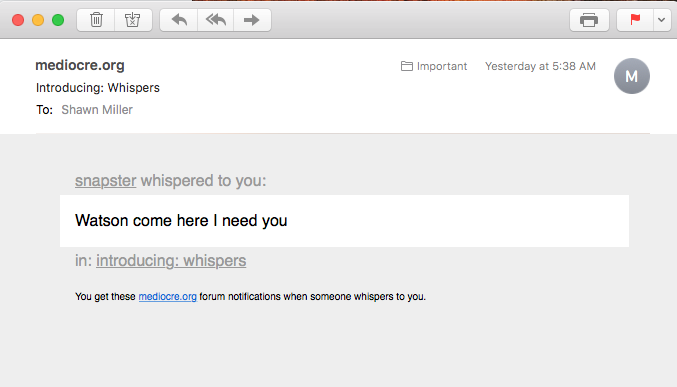Open the introducing: whispers thread link

pyautogui.click(x=171, y=261)
